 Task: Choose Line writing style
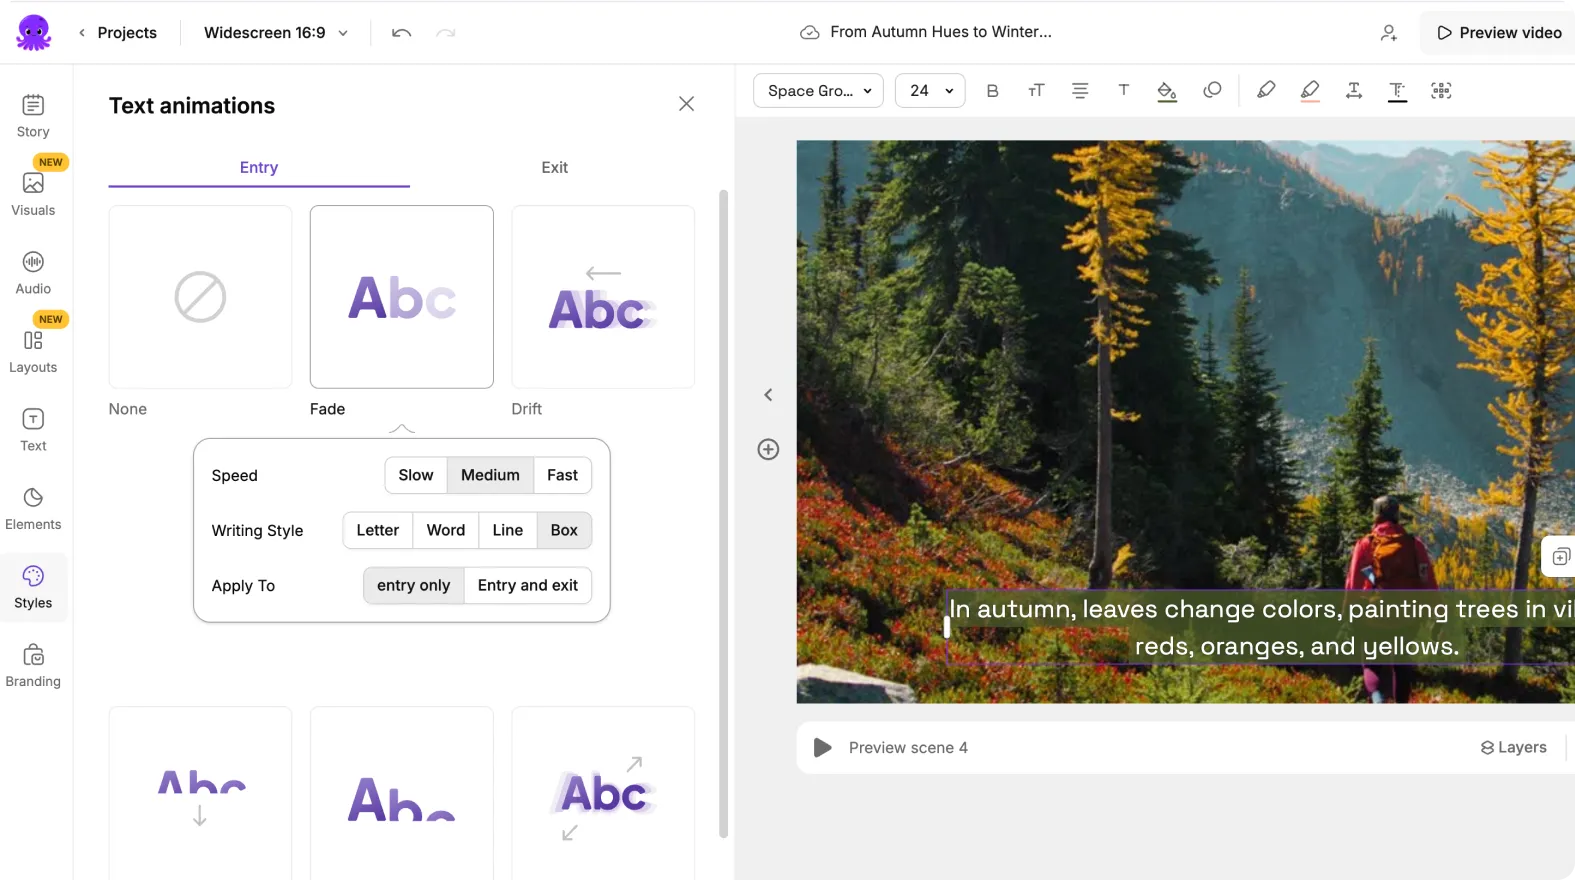pos(508,530)
